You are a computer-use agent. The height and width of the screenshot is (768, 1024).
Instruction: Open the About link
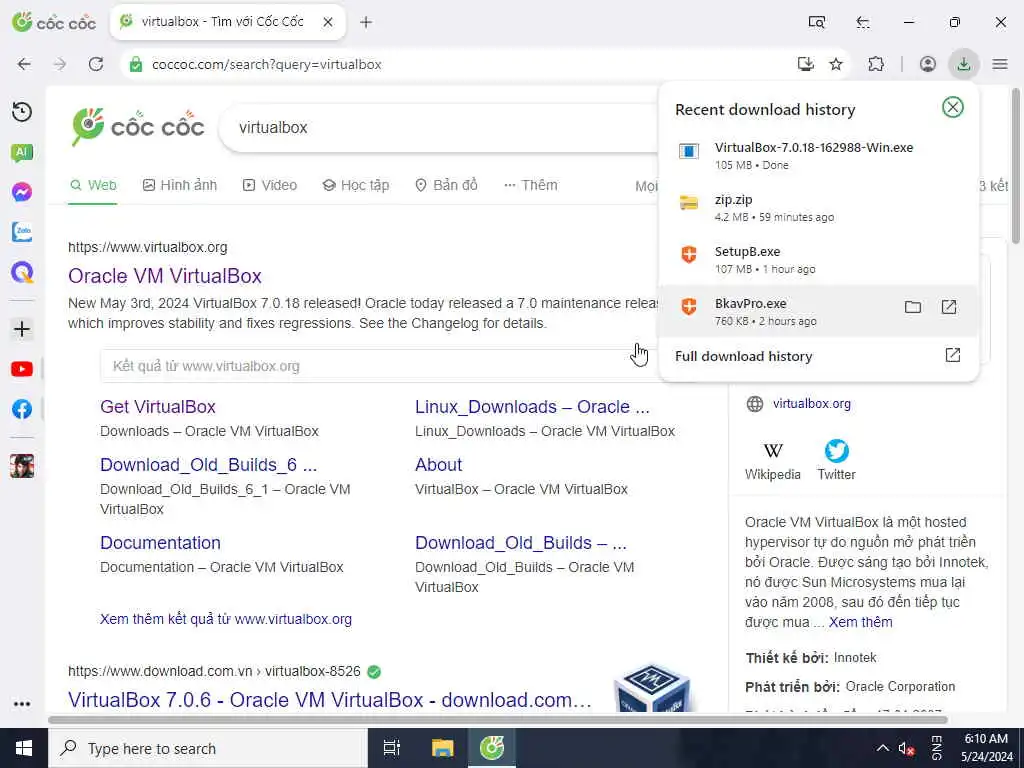(438, 465)
